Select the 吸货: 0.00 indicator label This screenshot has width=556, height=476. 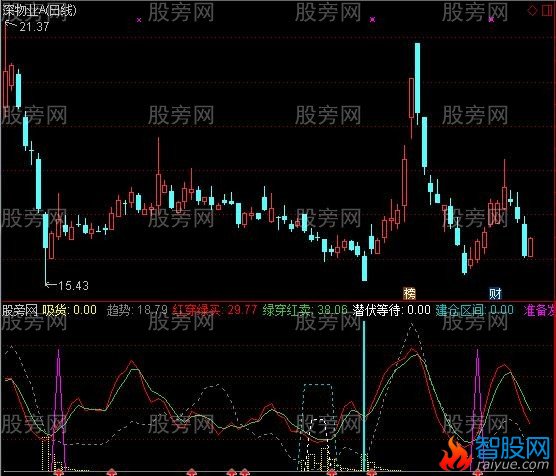70,310
